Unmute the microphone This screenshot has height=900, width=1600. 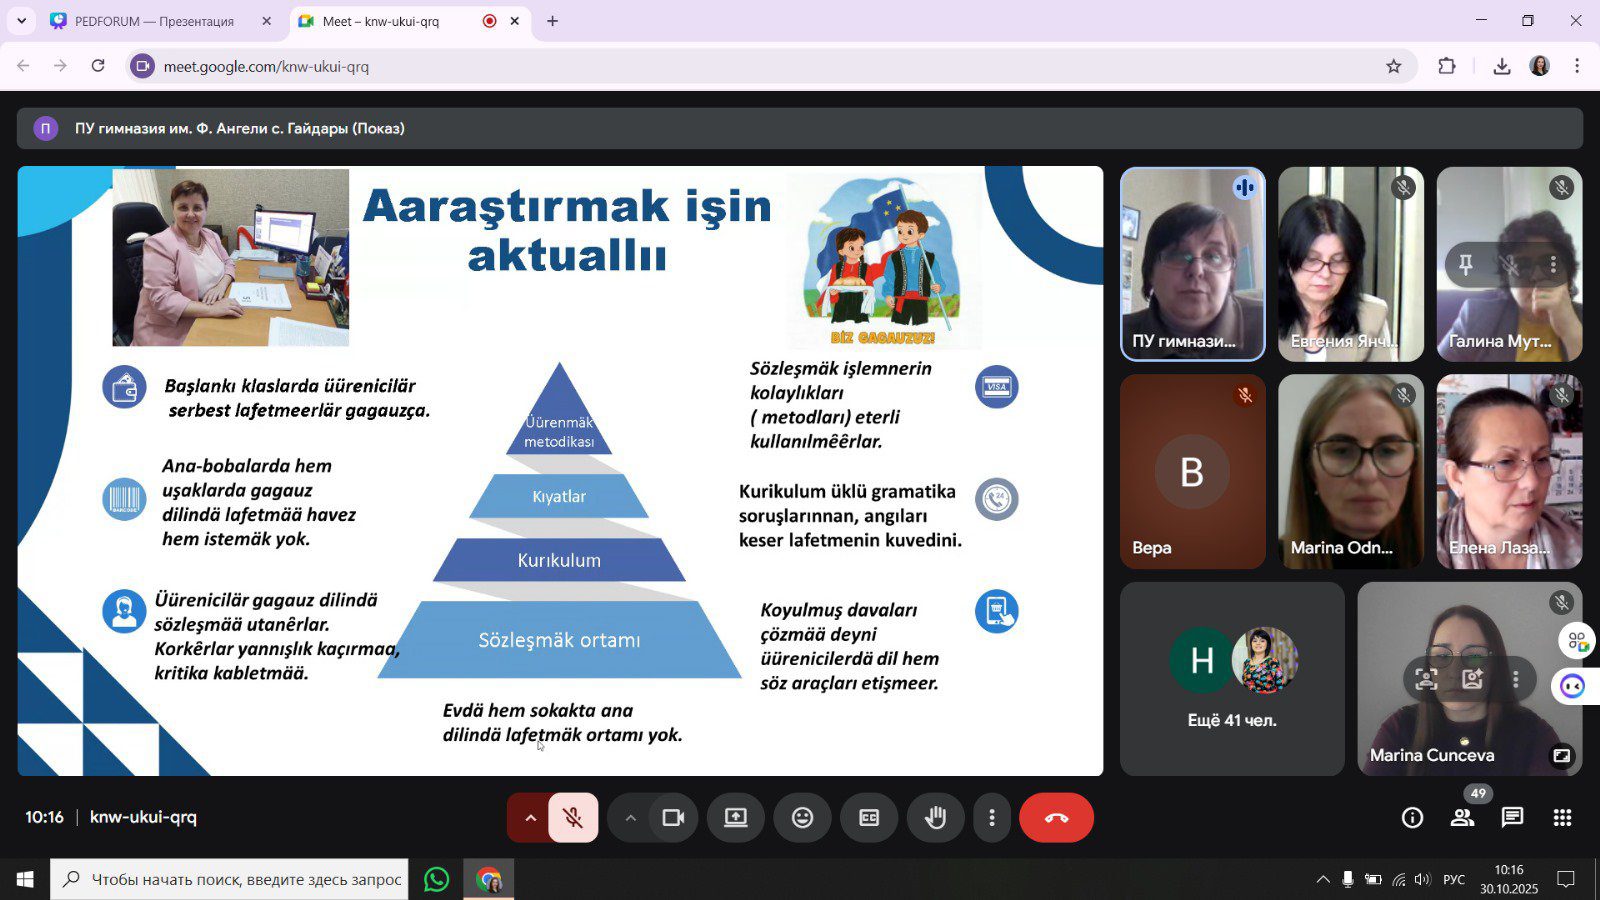[x=573, y=818]
